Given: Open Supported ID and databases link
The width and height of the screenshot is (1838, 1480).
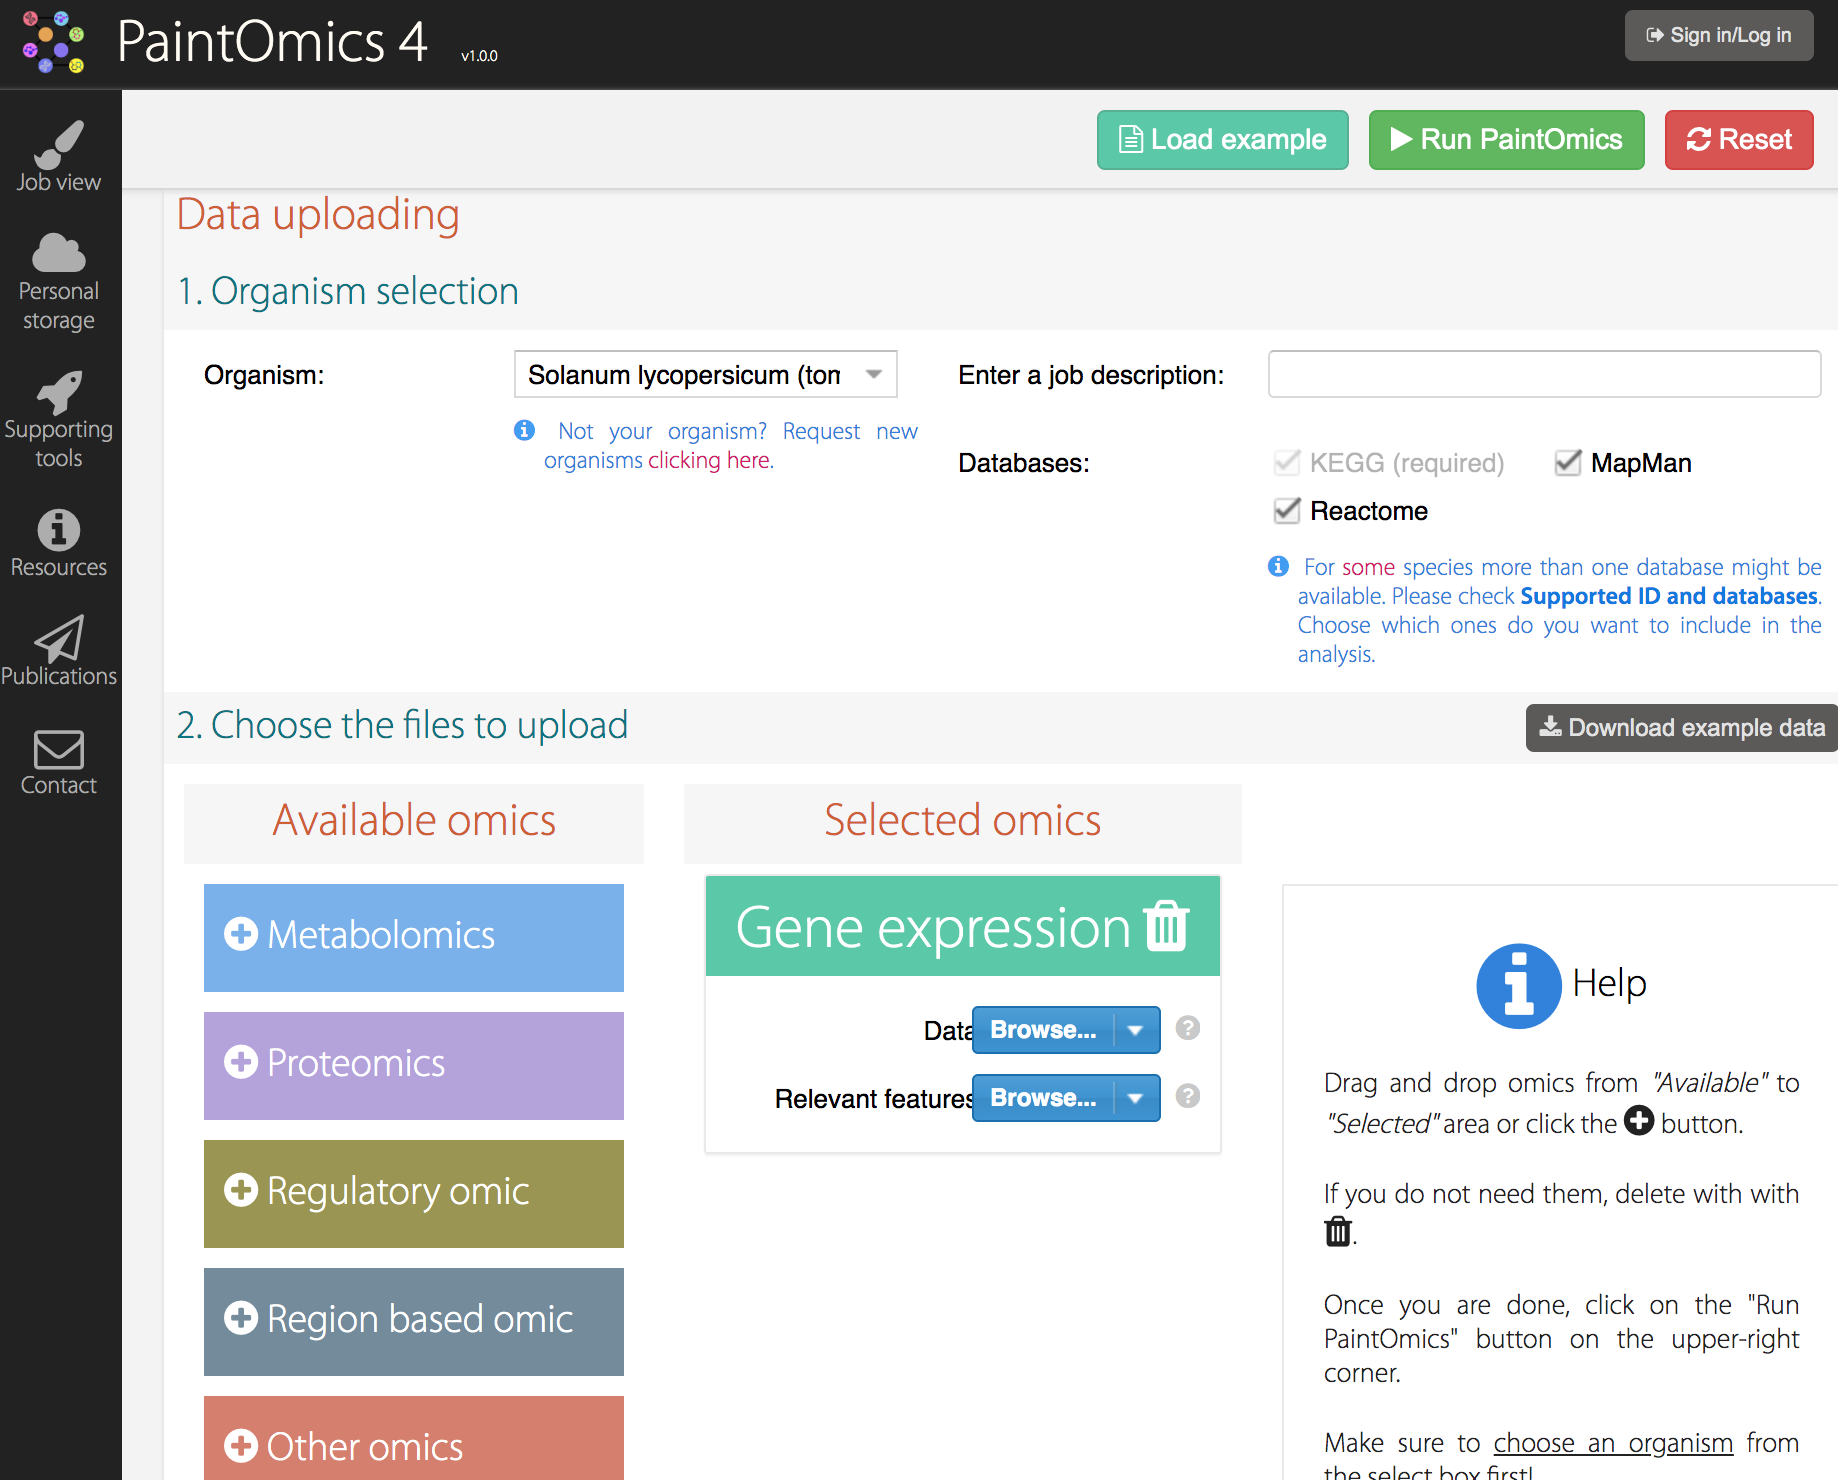Looking at the screenshot, I should (x=1669, y=596).
